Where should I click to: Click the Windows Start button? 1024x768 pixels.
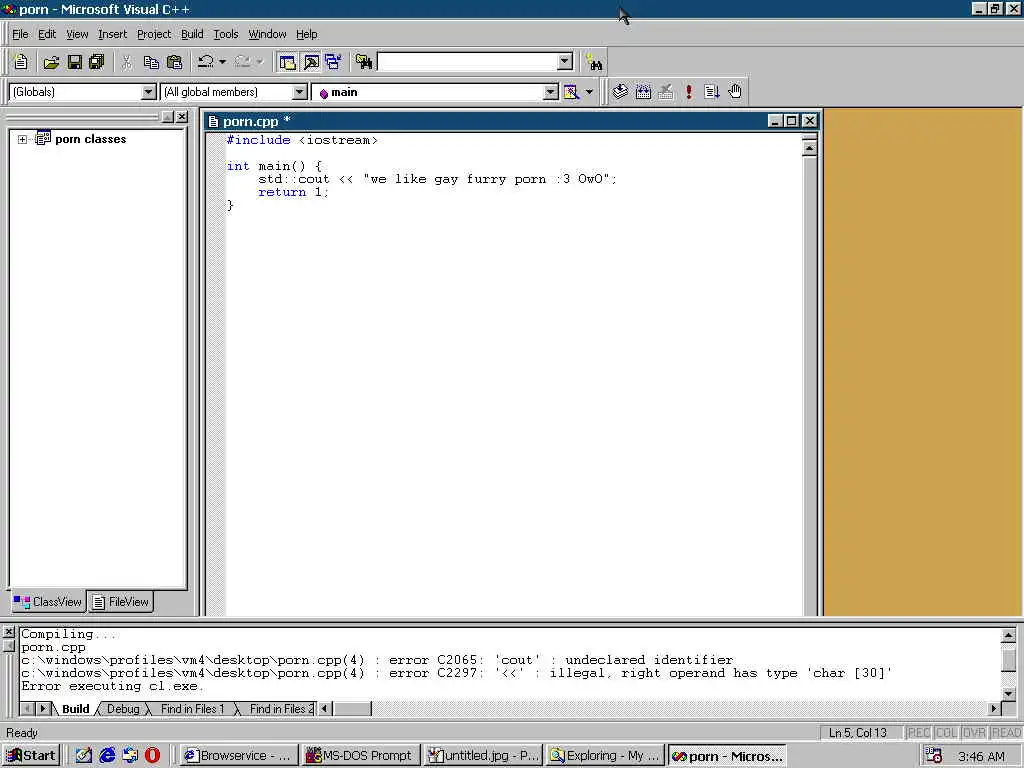point(31,756)
